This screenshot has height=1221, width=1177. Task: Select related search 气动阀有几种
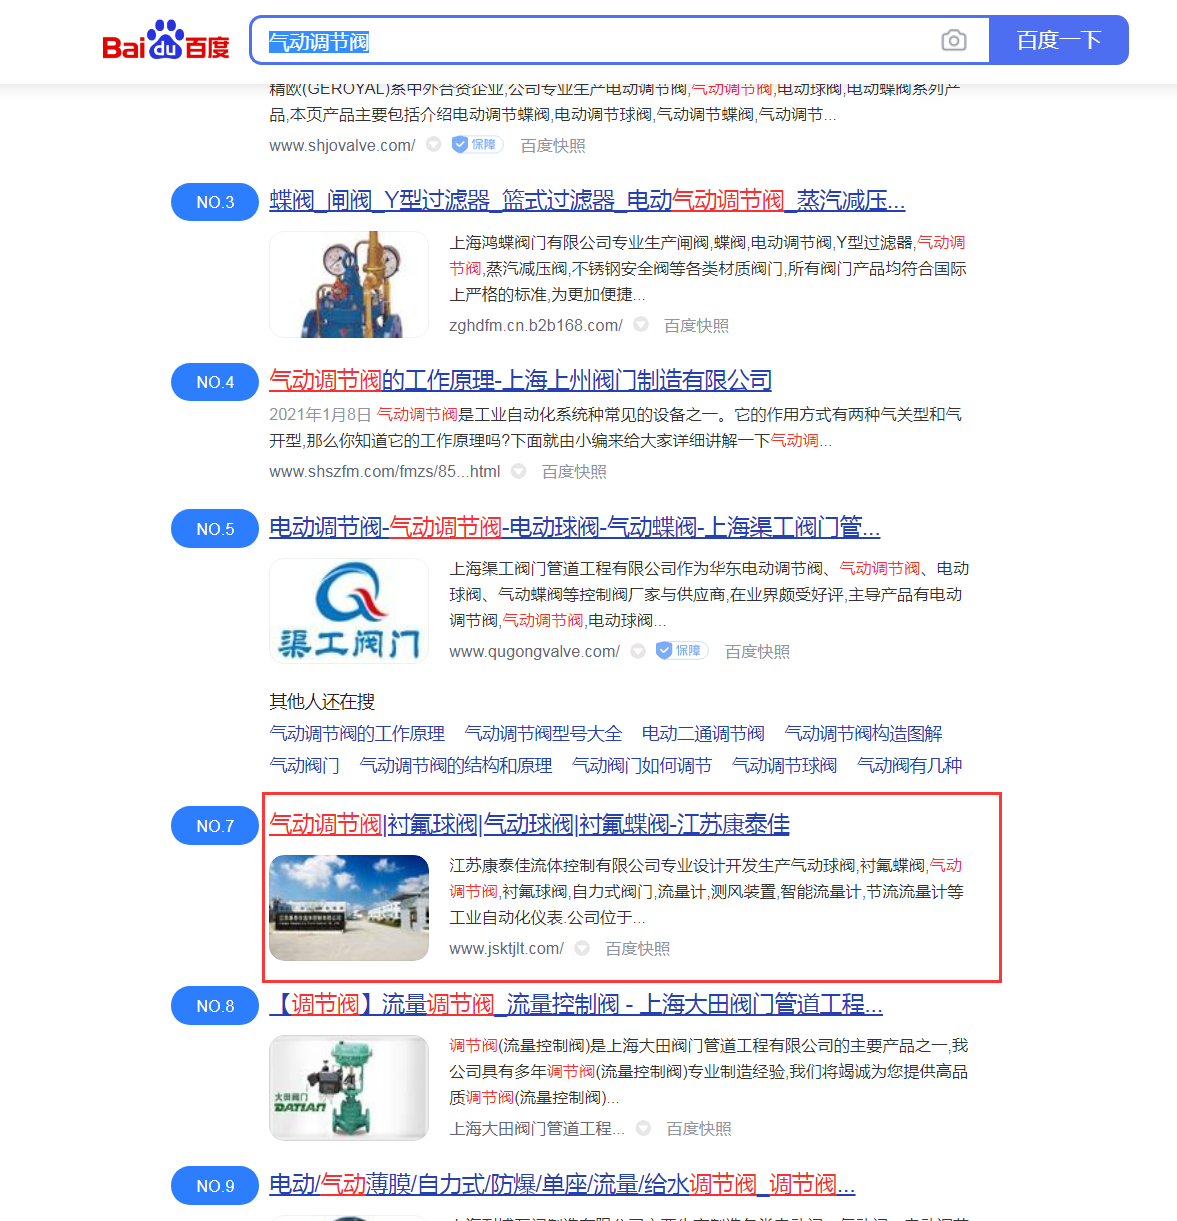point(909,765)
